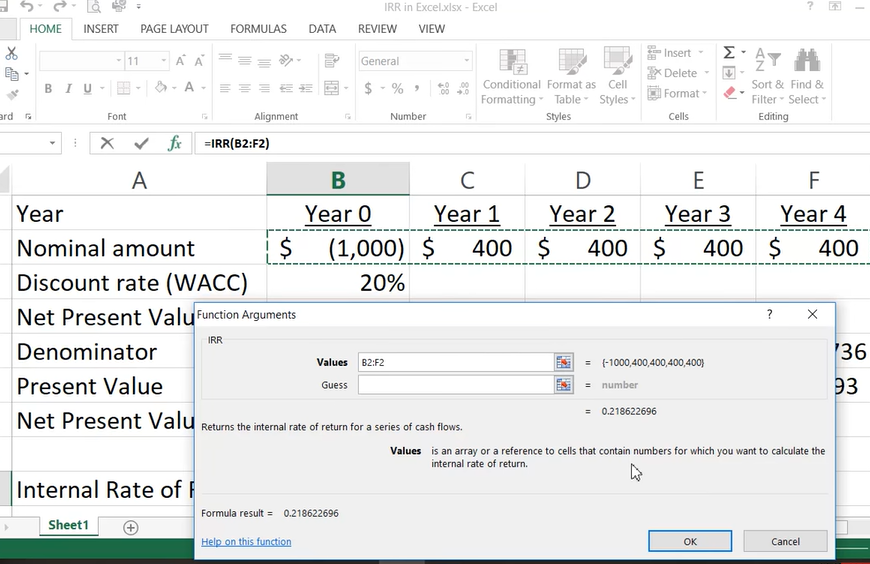The height and width of the screenshot is (564, 870).
Task: Close the Function Arguments dialog
Action: coord(812,314)
